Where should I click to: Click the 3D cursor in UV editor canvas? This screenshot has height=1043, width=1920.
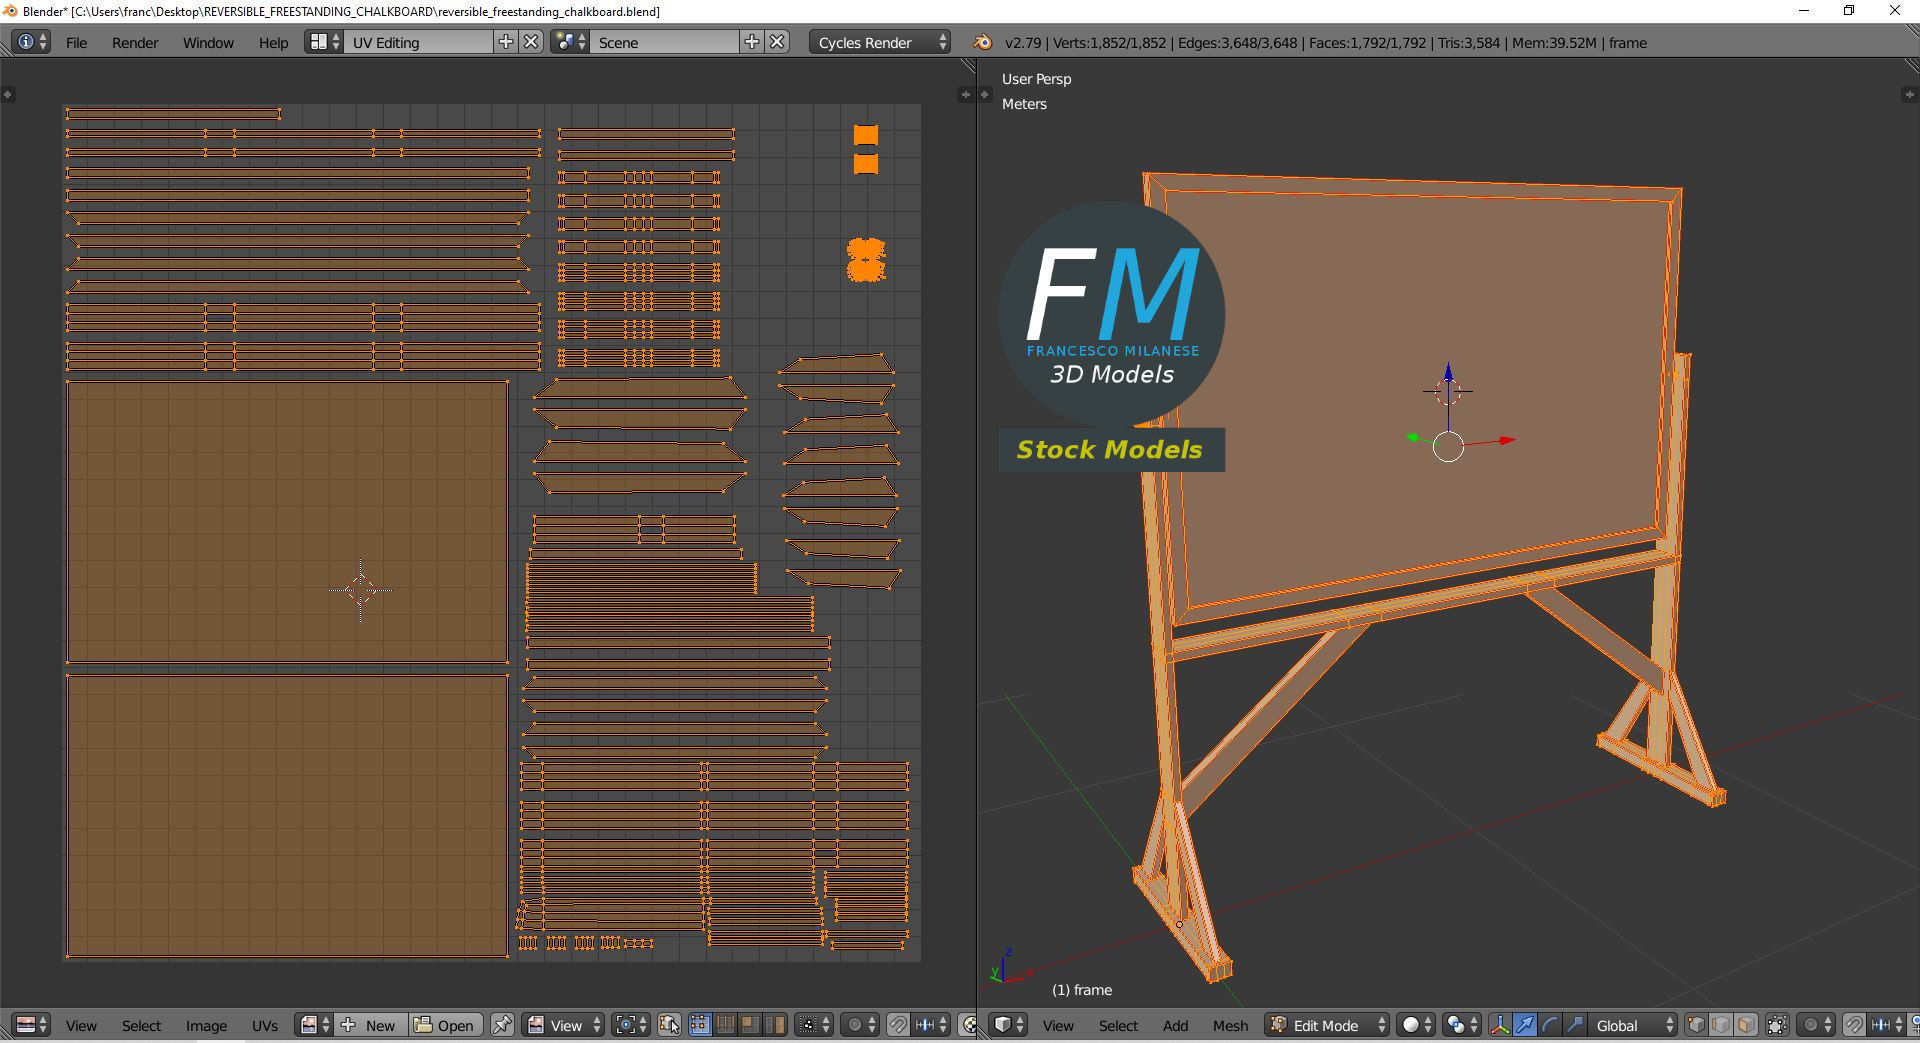pyautogui.click(x=361, y=590)
